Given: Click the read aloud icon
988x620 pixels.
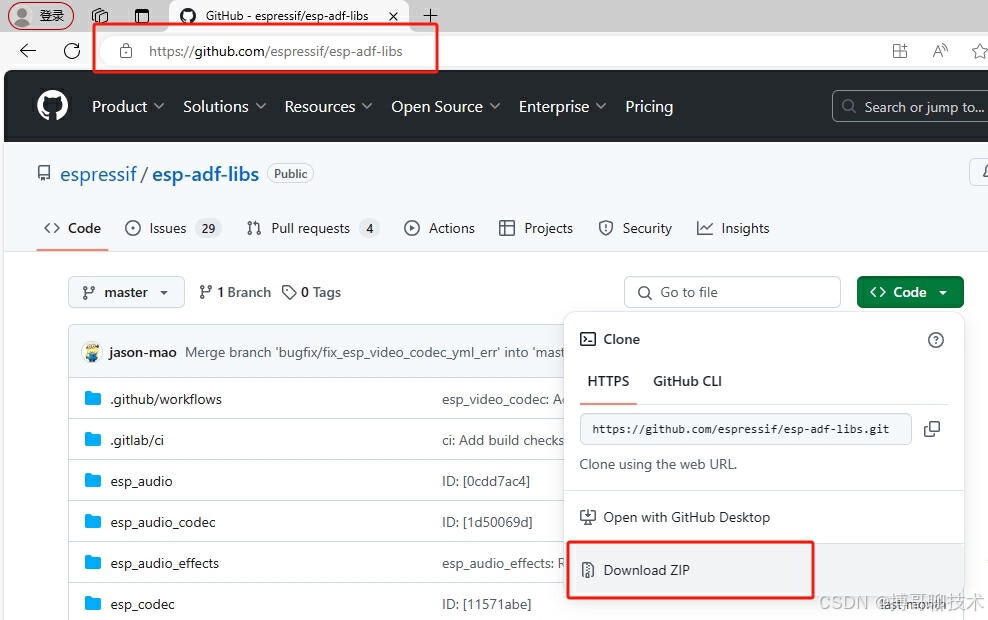Looking at the screenshot, I should point(940,51).
